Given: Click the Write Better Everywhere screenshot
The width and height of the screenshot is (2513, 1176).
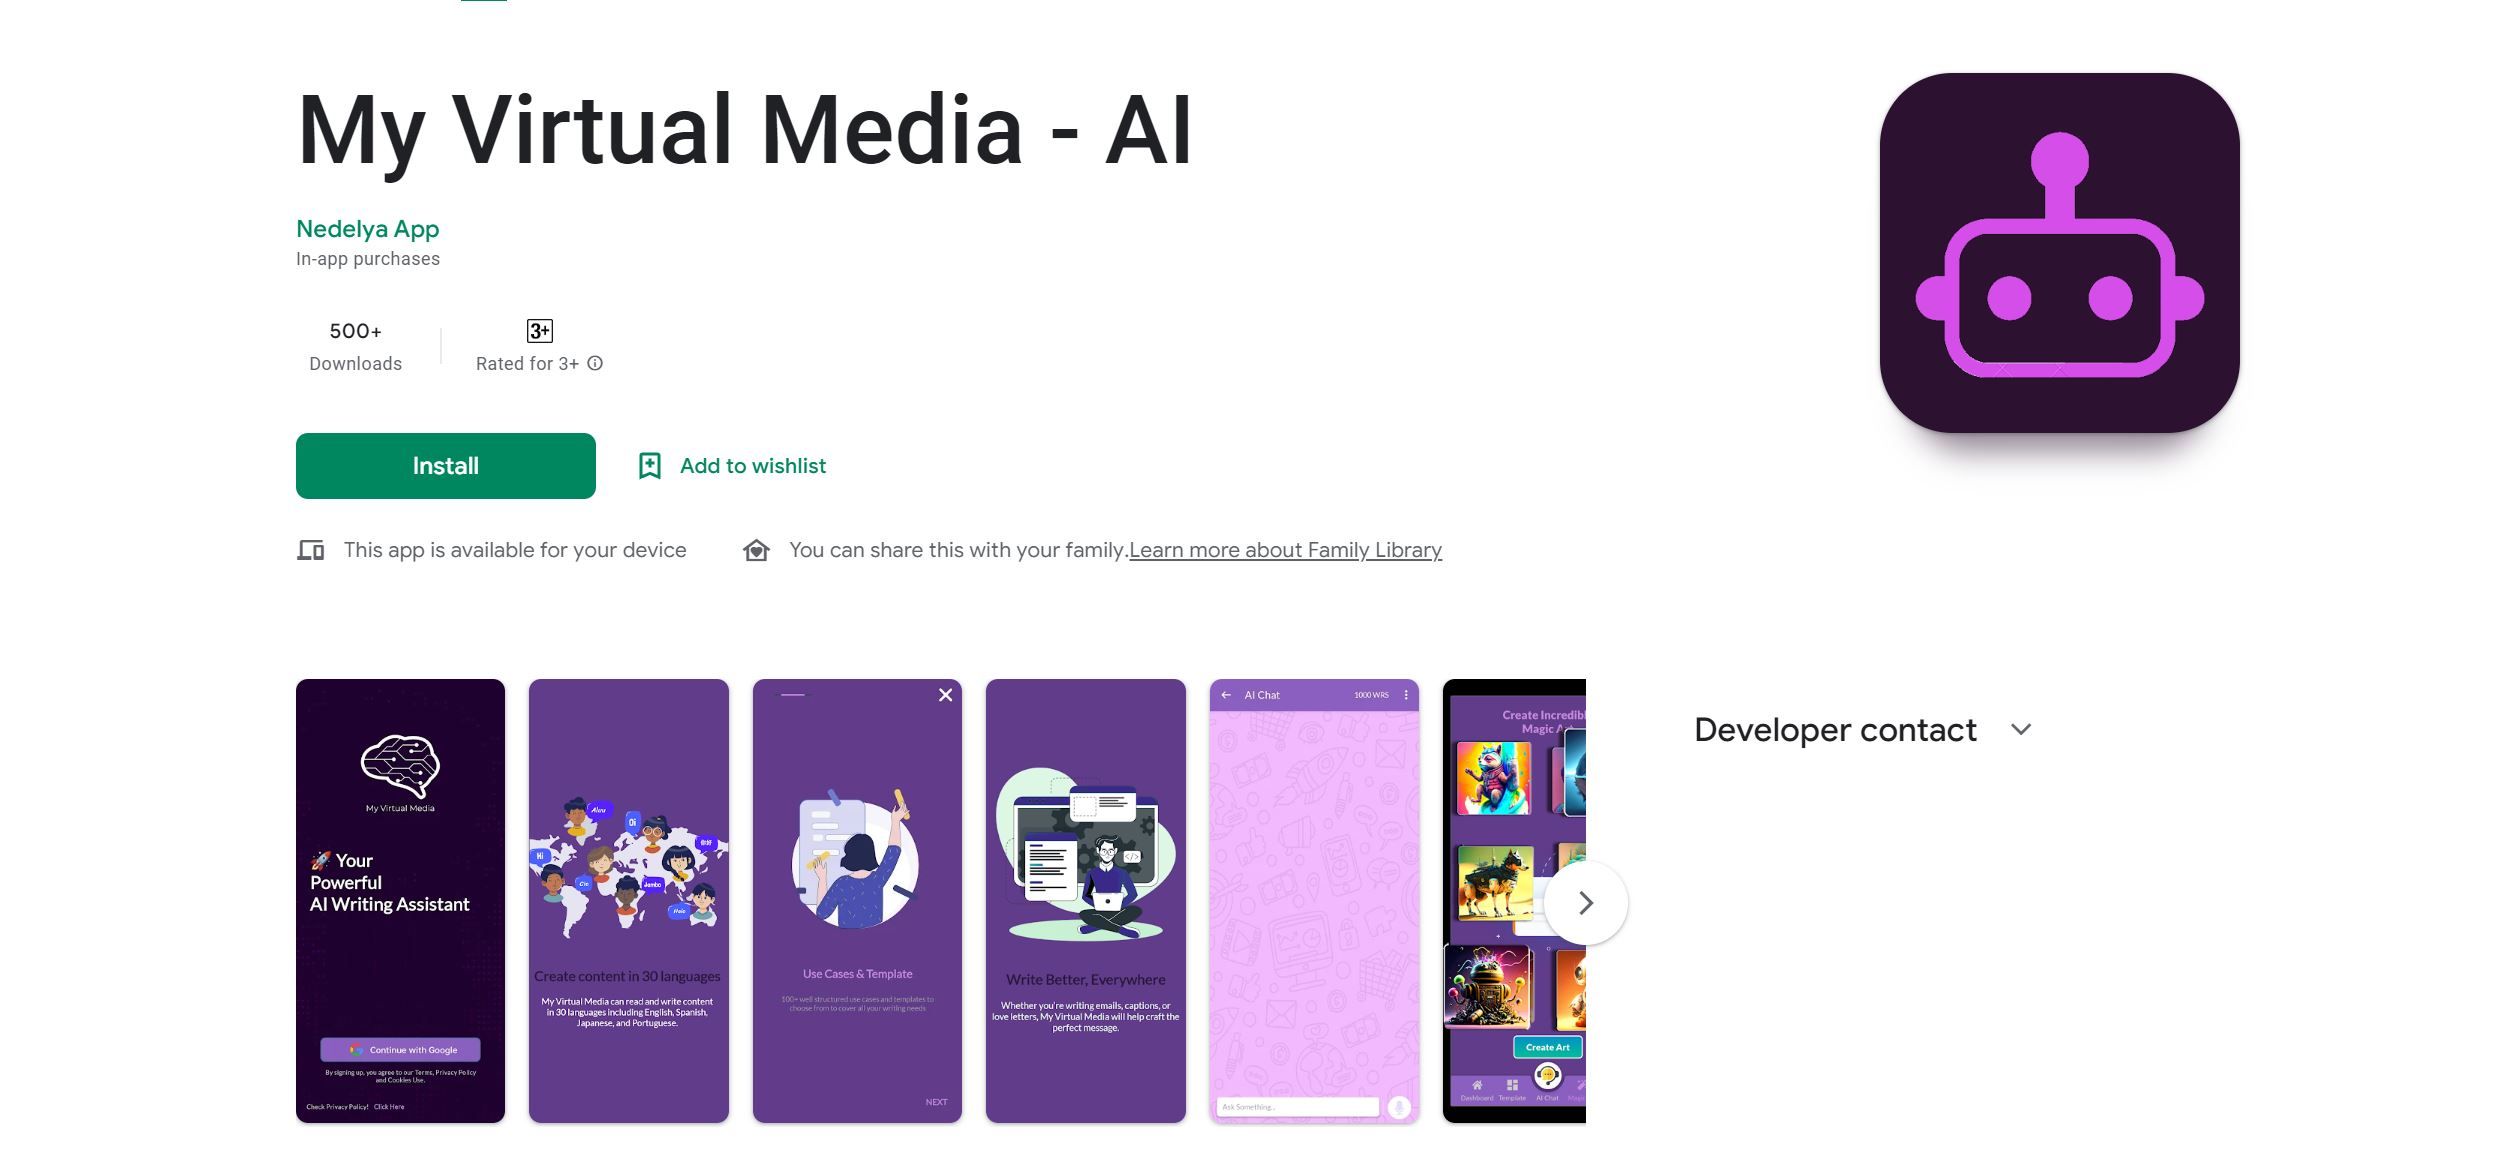Looking at the screenshot, I should pos(1085,900).
